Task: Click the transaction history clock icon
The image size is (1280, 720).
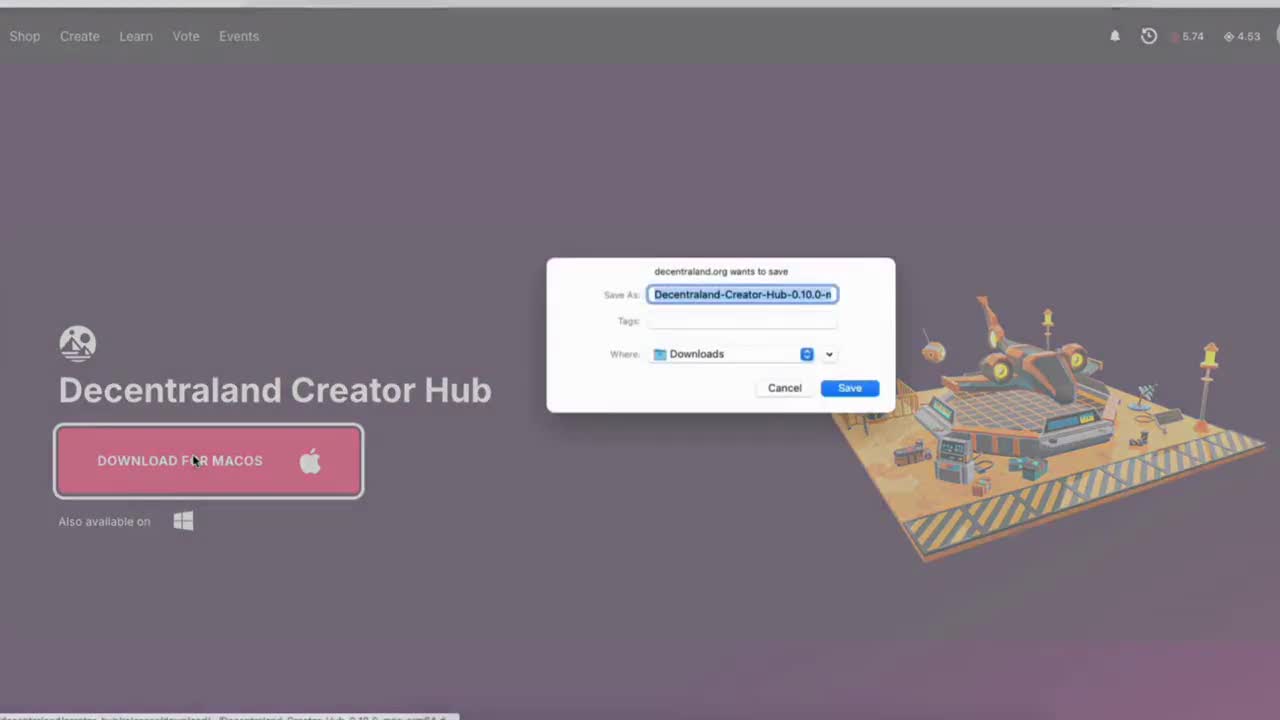Action: click(x=1148, y=36)
